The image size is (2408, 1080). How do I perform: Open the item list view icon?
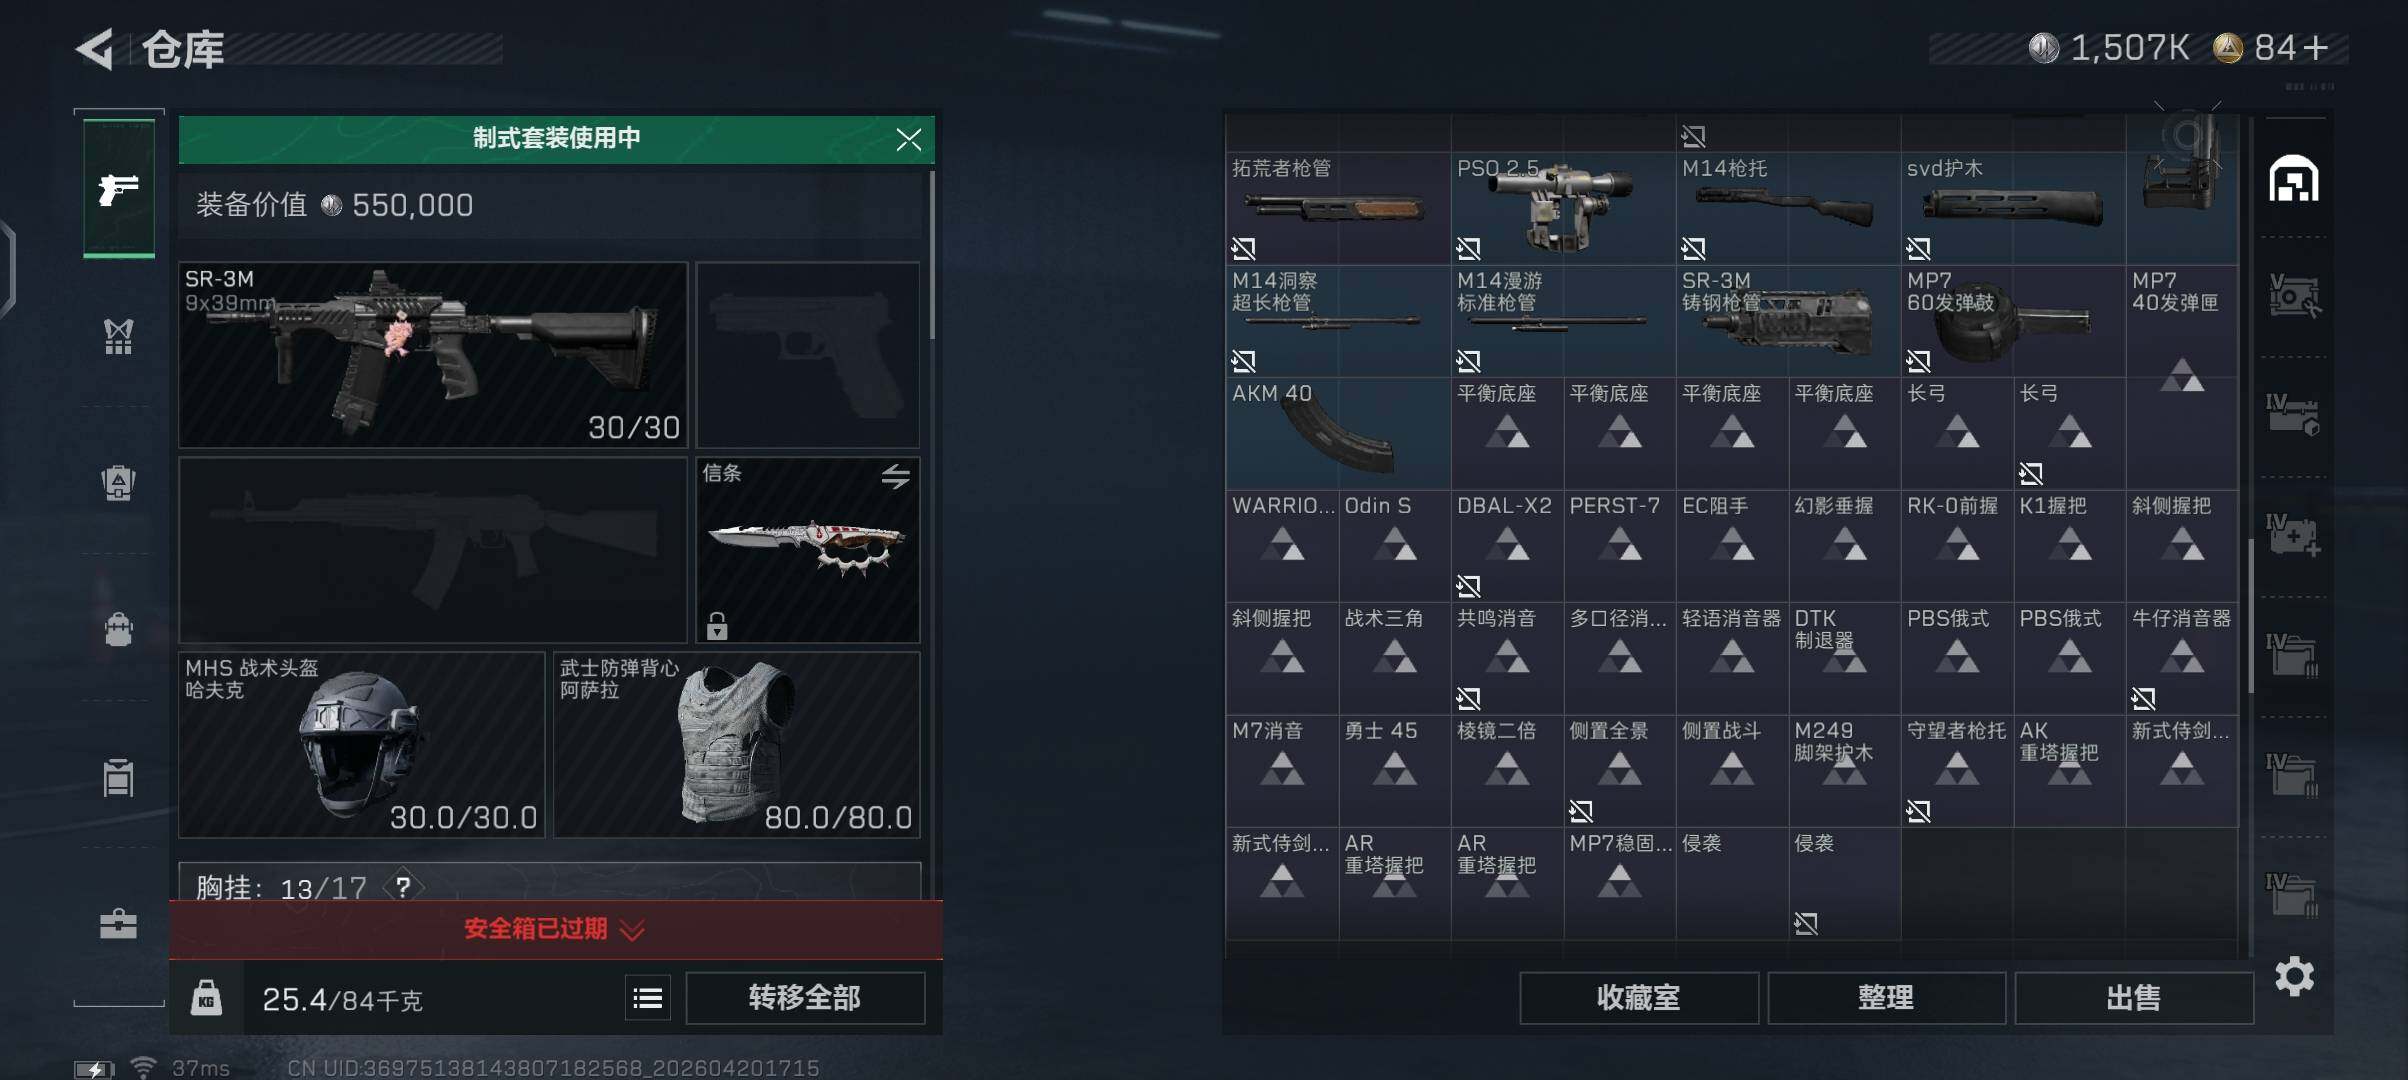click(648, 998)
